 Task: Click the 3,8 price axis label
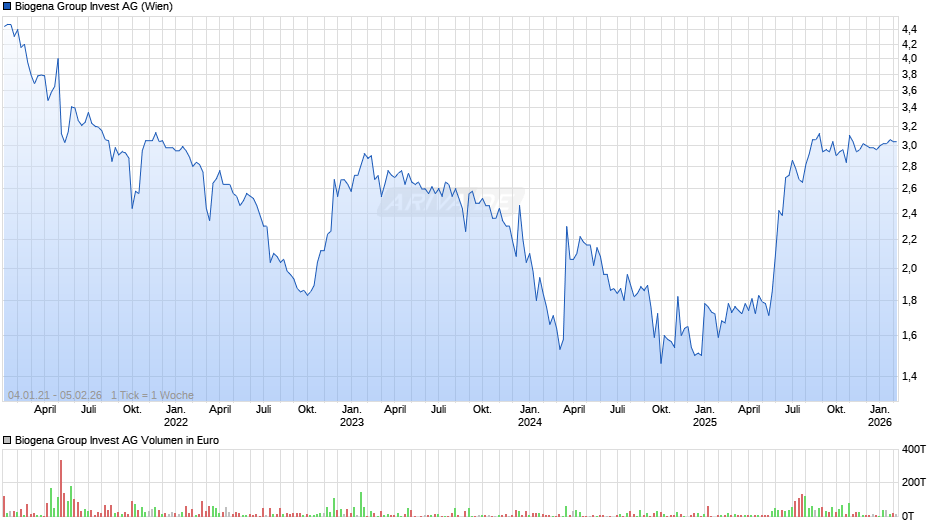(909, 74)
